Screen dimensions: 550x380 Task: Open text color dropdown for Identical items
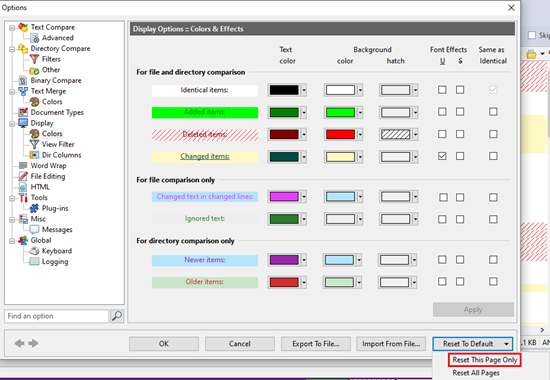pos(304,90)
